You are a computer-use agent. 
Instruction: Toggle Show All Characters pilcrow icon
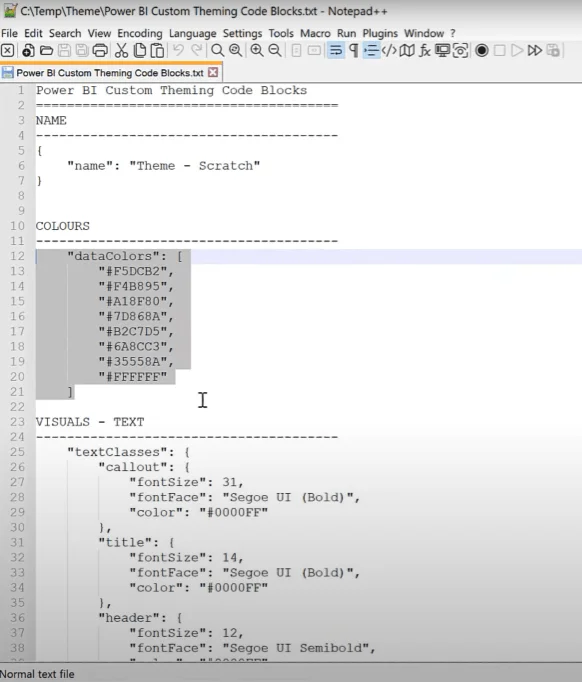coord(354,50)
